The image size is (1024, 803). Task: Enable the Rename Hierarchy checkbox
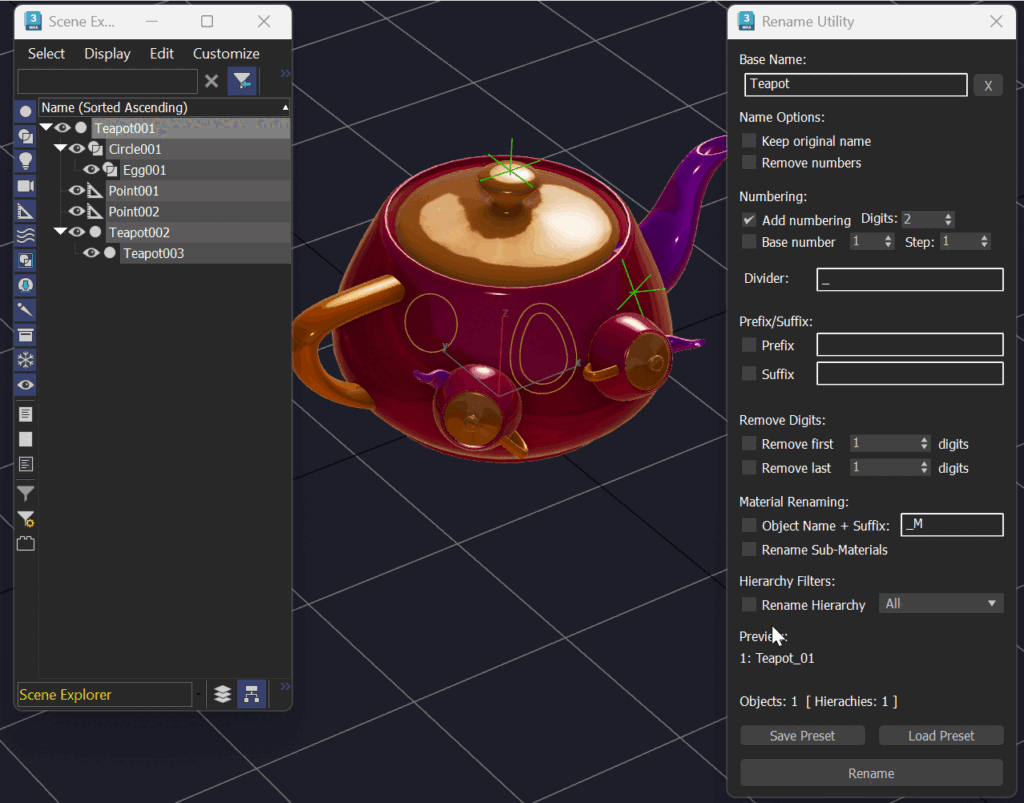pyautogui.click(x=749, y=605)
